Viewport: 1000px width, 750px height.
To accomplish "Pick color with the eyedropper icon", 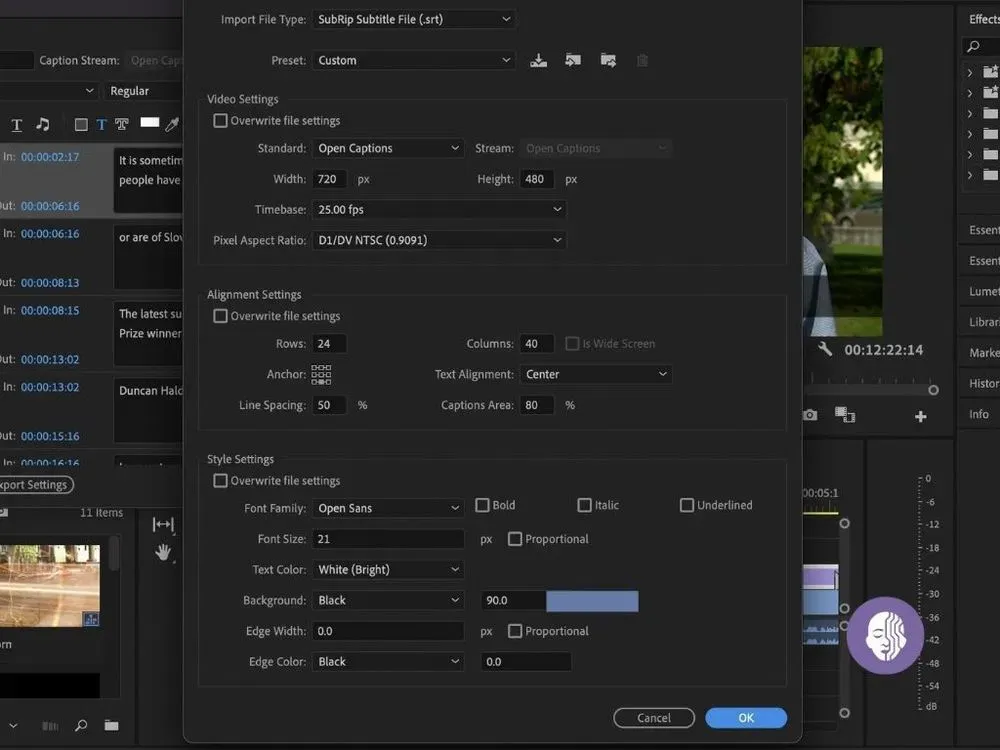I will click(x=172, y=124).
